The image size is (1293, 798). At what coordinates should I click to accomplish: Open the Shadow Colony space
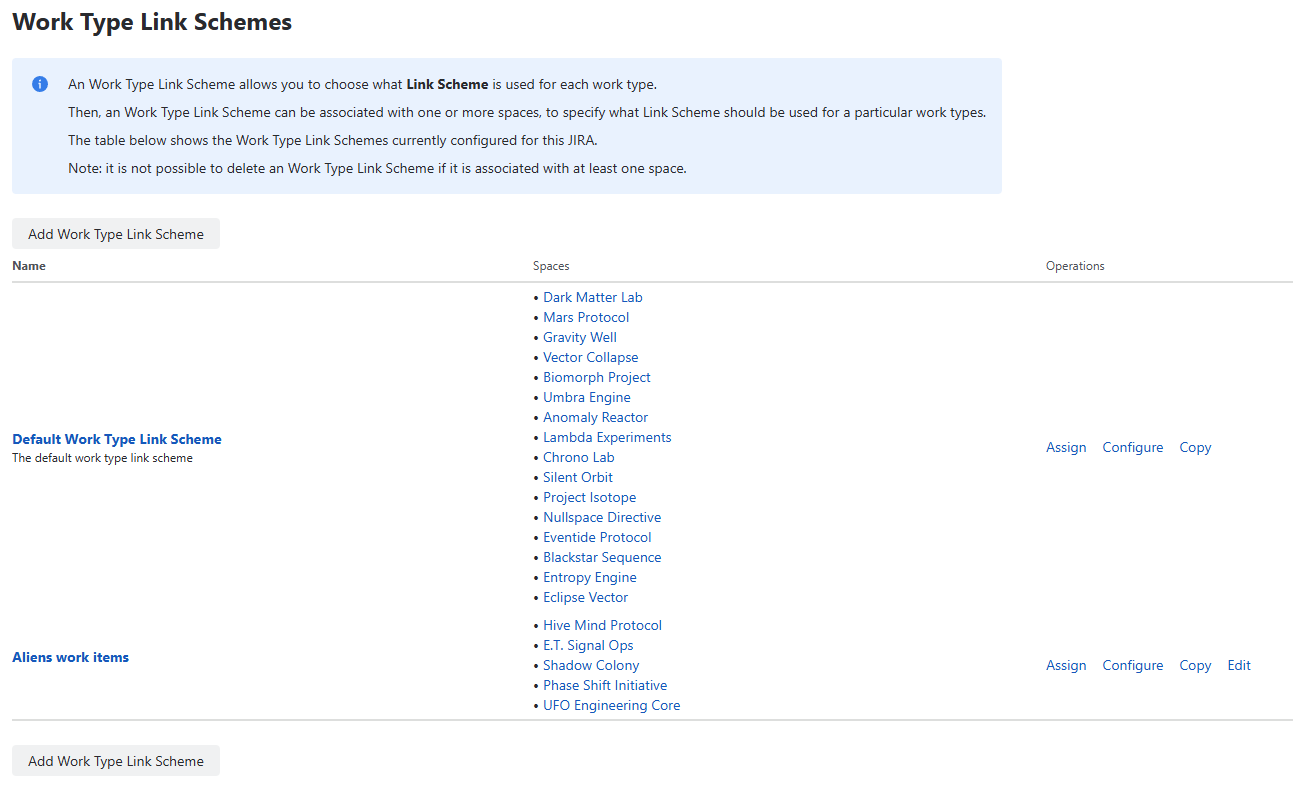[591, 665]
